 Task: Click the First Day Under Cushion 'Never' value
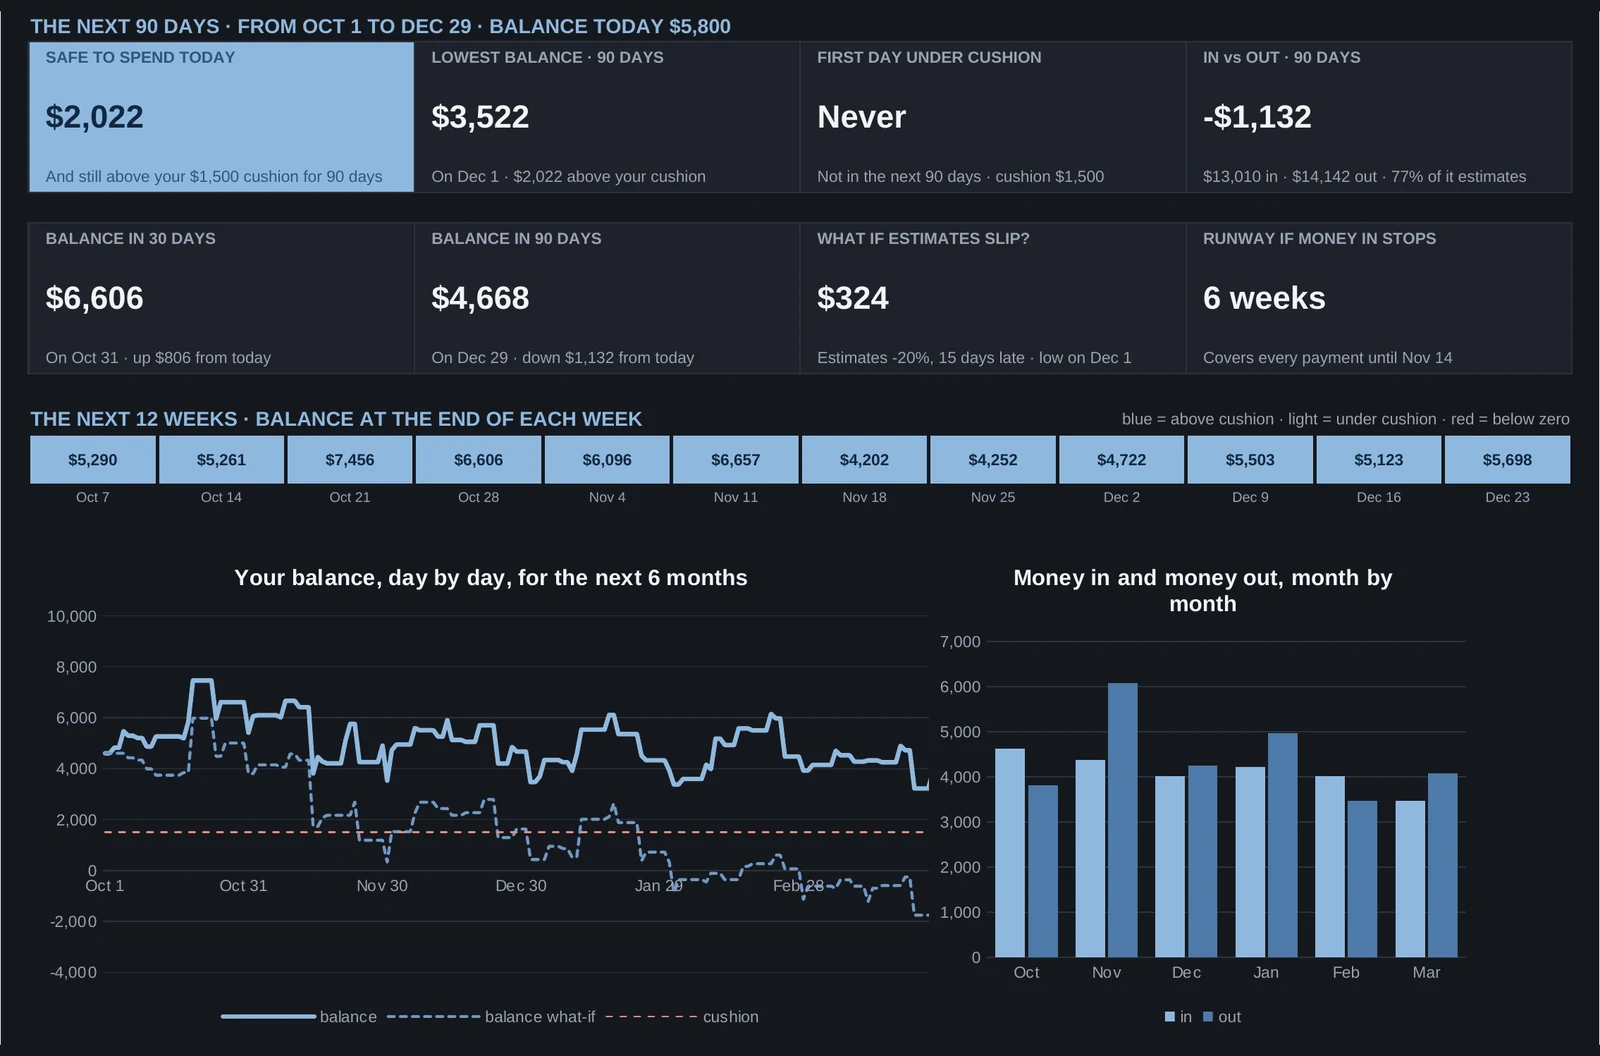861,117
